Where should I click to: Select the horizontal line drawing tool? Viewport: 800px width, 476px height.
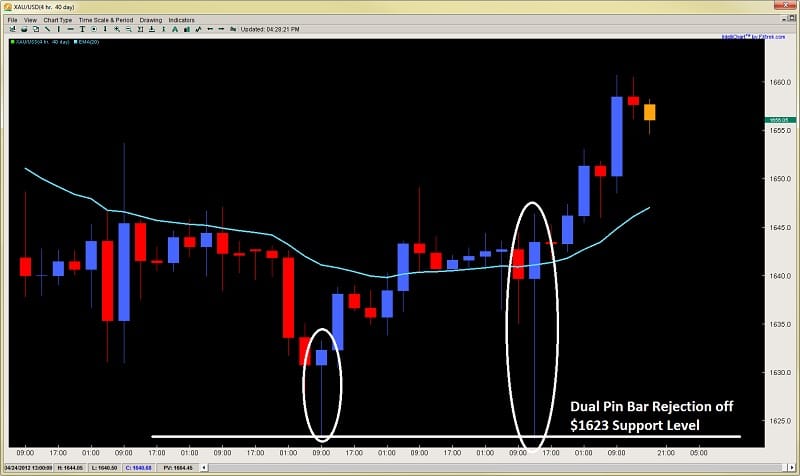coord(70,29)
